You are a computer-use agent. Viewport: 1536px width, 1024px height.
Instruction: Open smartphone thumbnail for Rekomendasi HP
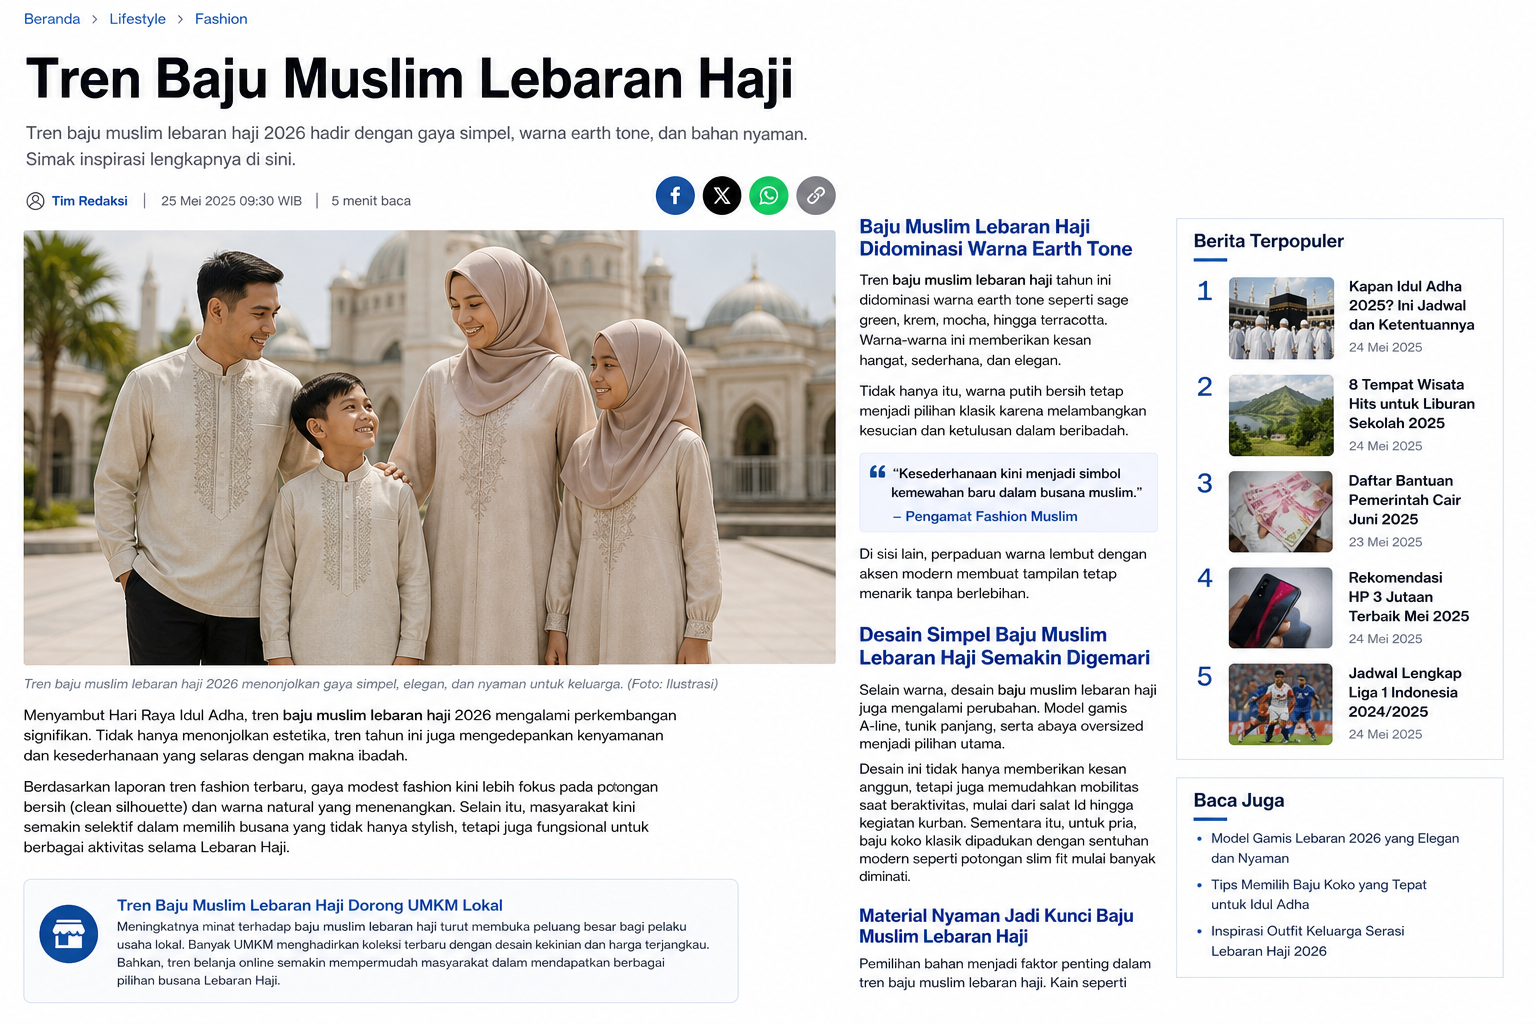point(1281,608)
